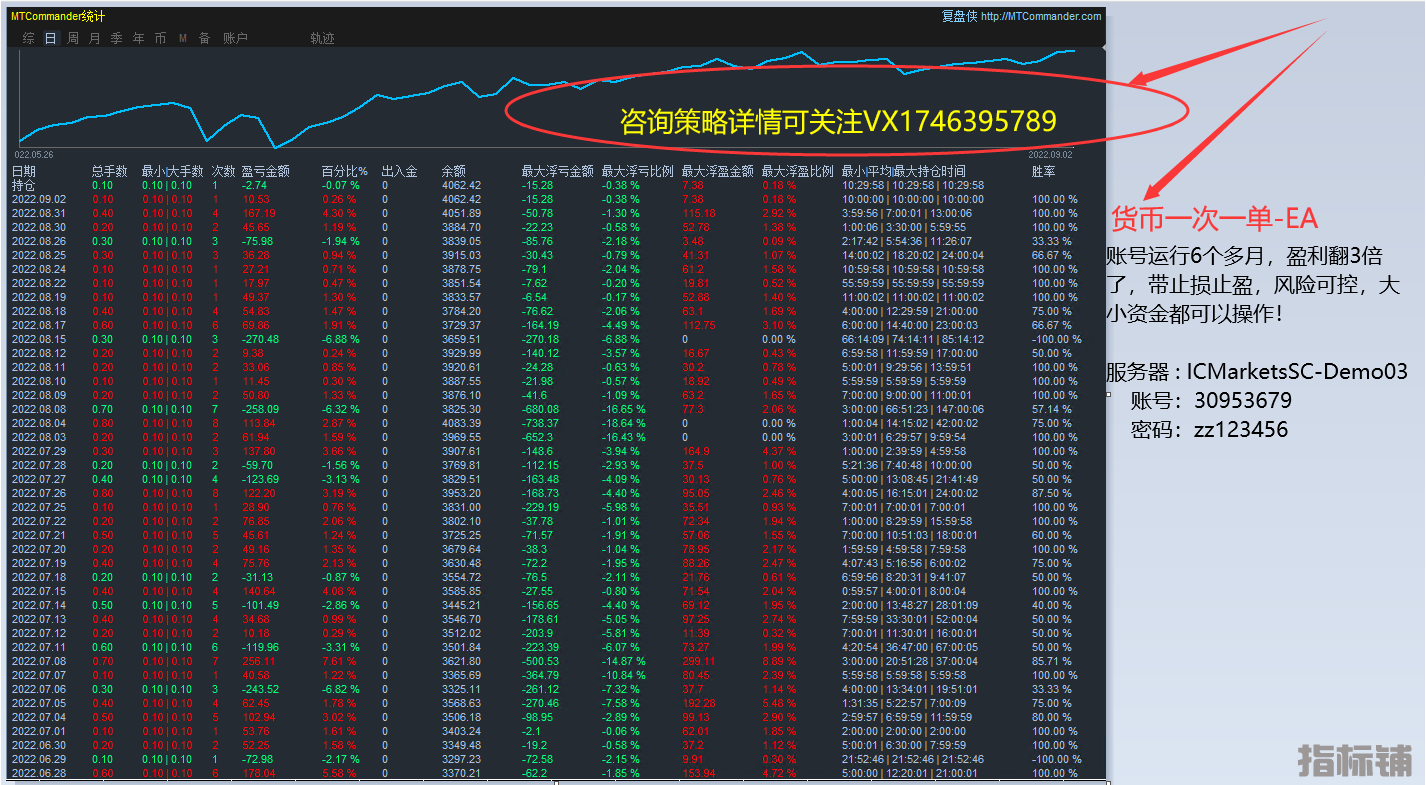
Task: Switch to the 账户 account tab
Action: point(235,38)
